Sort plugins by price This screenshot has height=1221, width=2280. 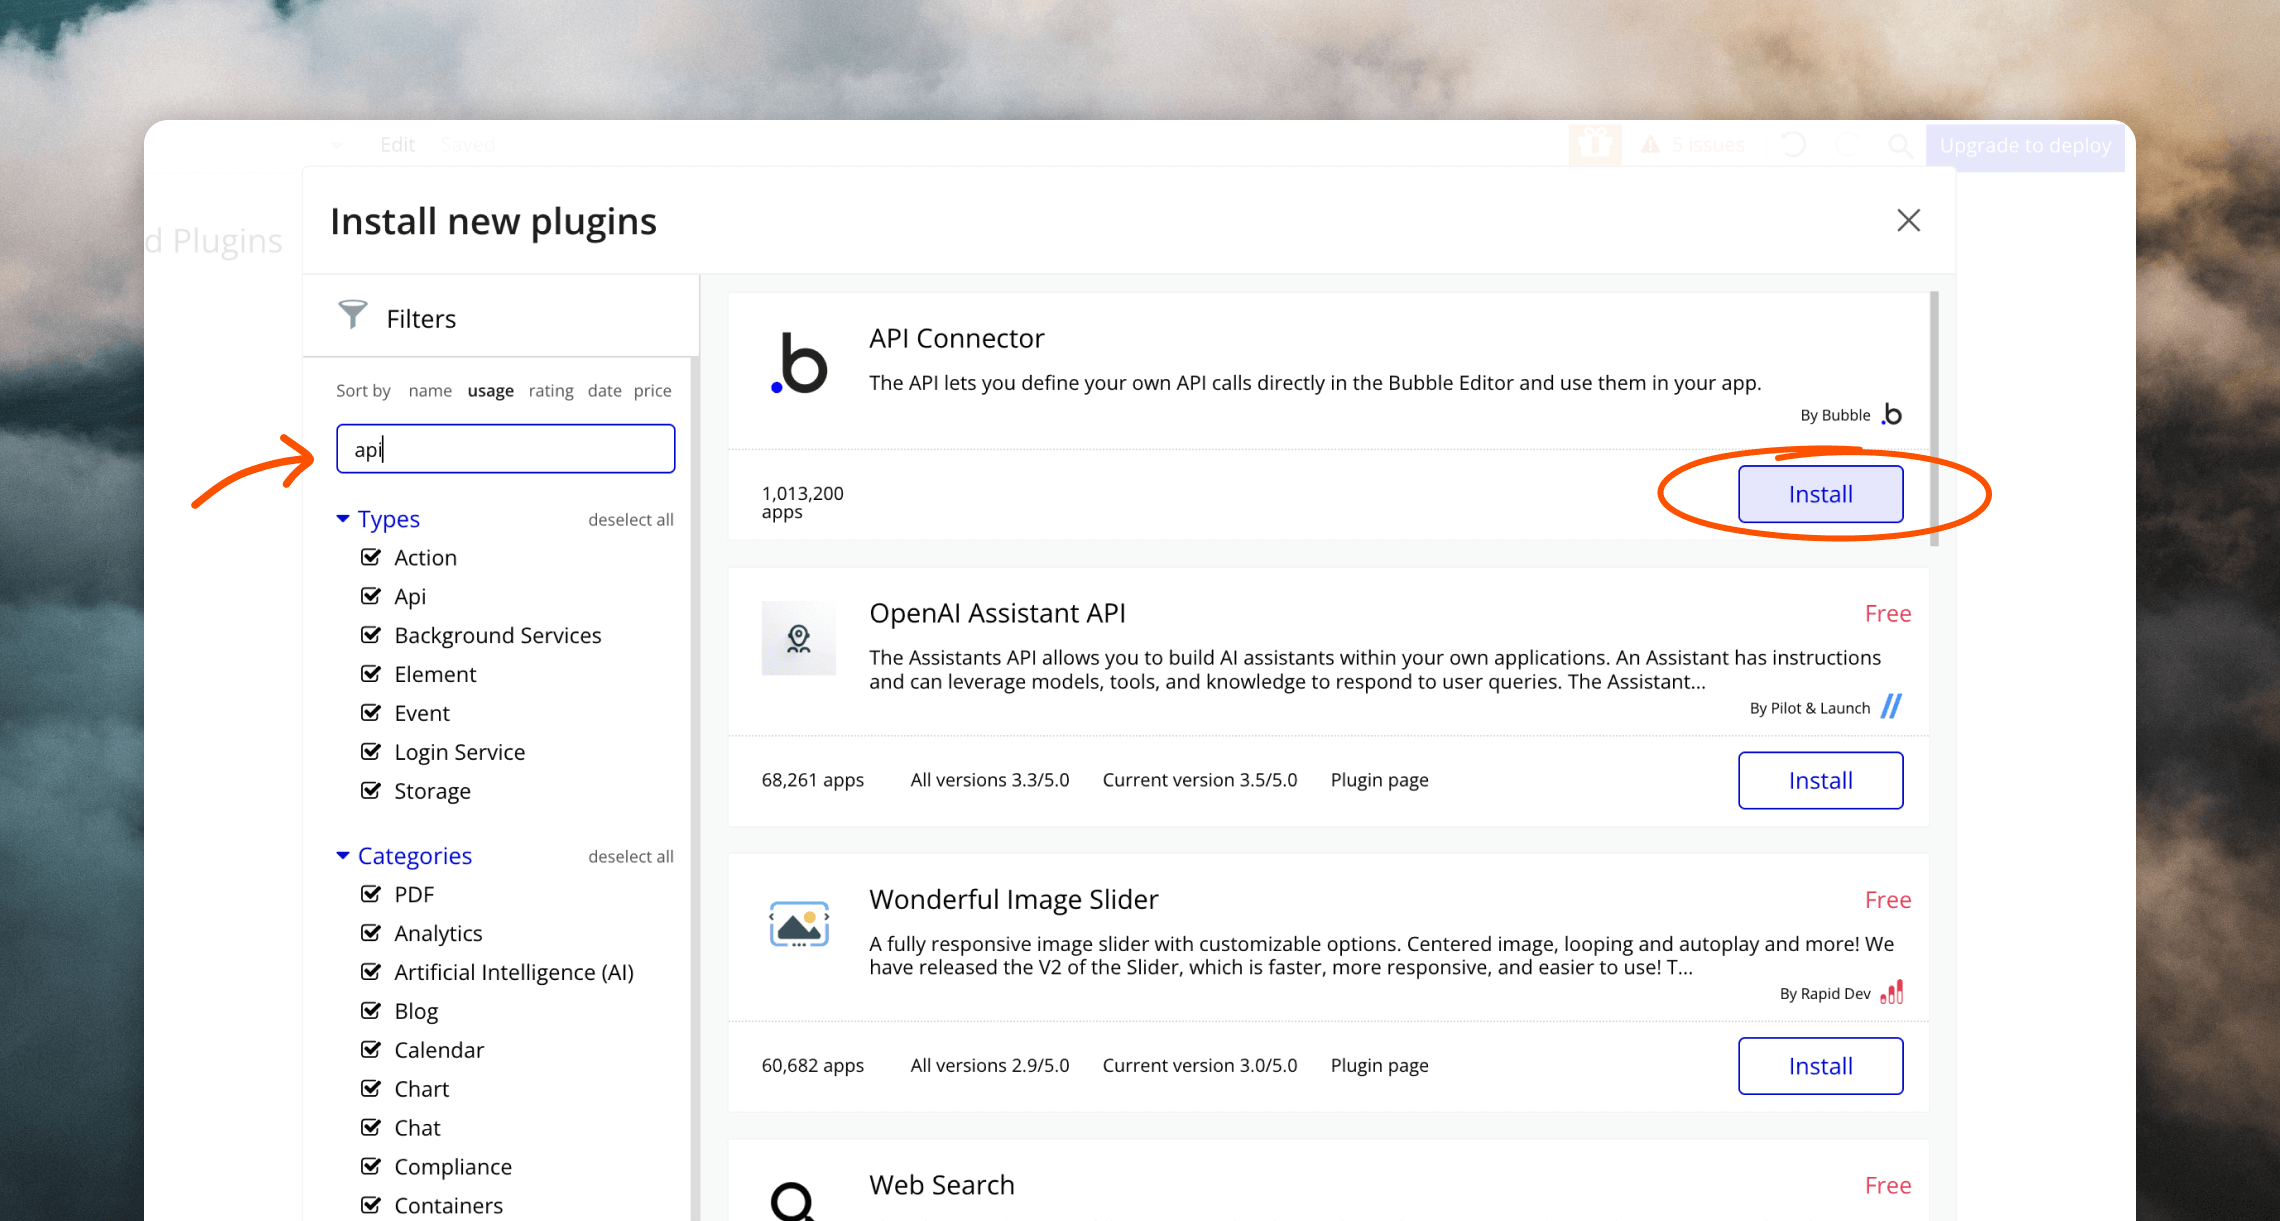(652, 391)
